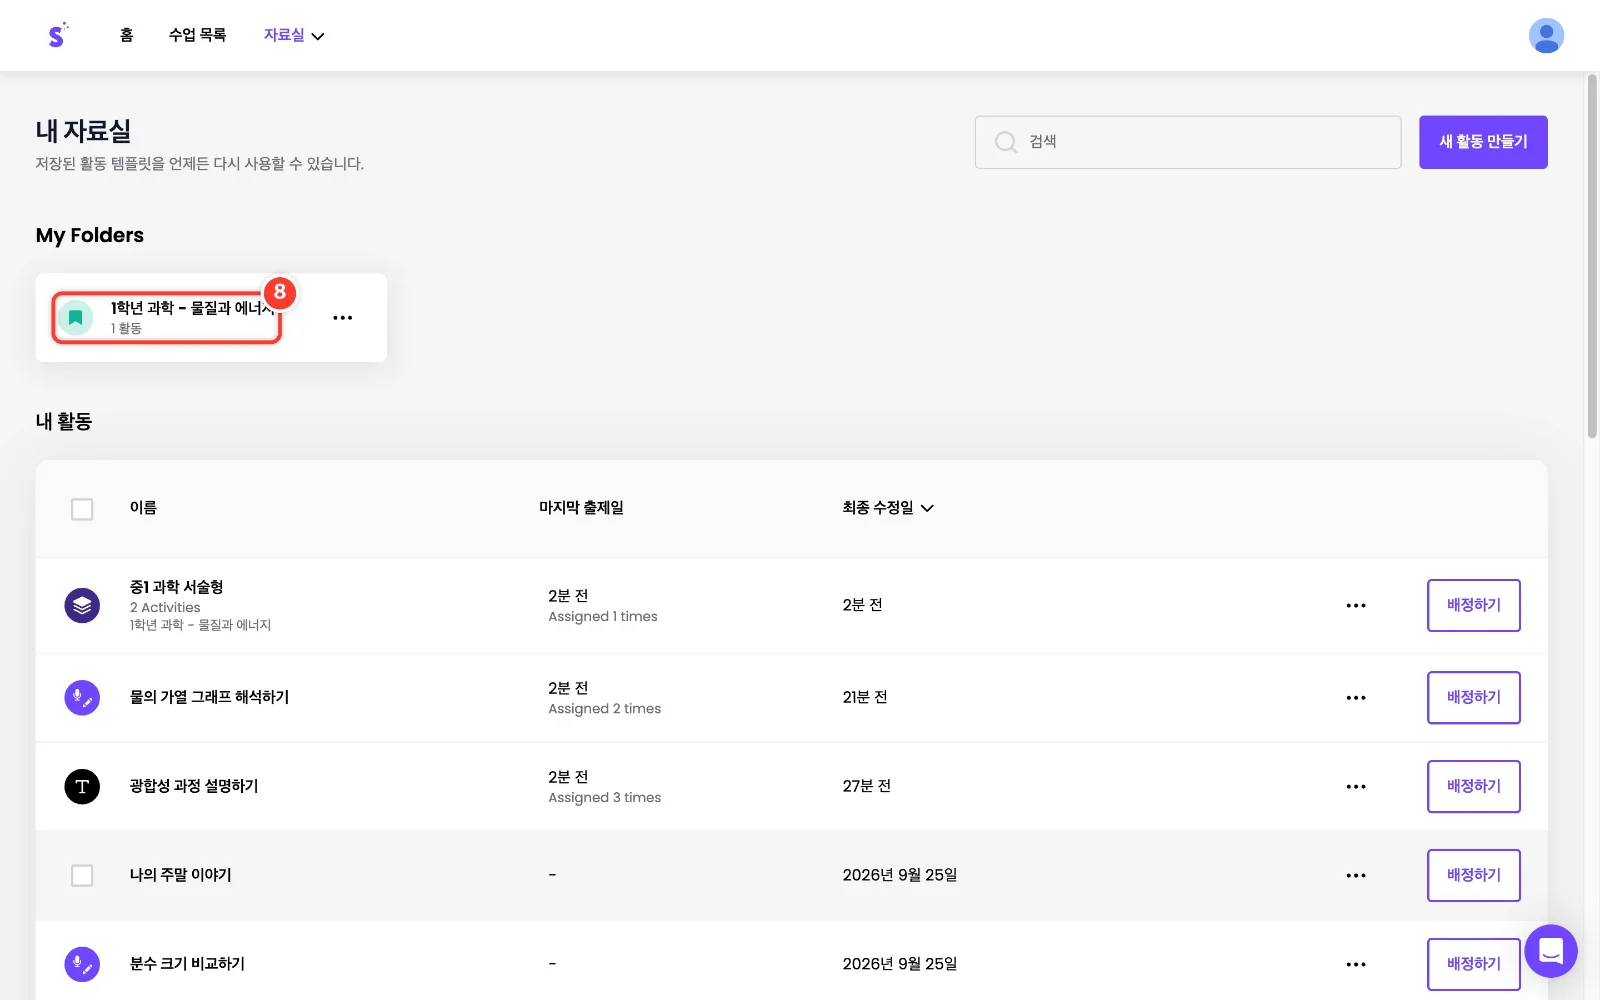Open more options for 물의 가열 그래프 해석하기
The width and height of the screenshot is (1600, 1000).
pos(1356,697)
